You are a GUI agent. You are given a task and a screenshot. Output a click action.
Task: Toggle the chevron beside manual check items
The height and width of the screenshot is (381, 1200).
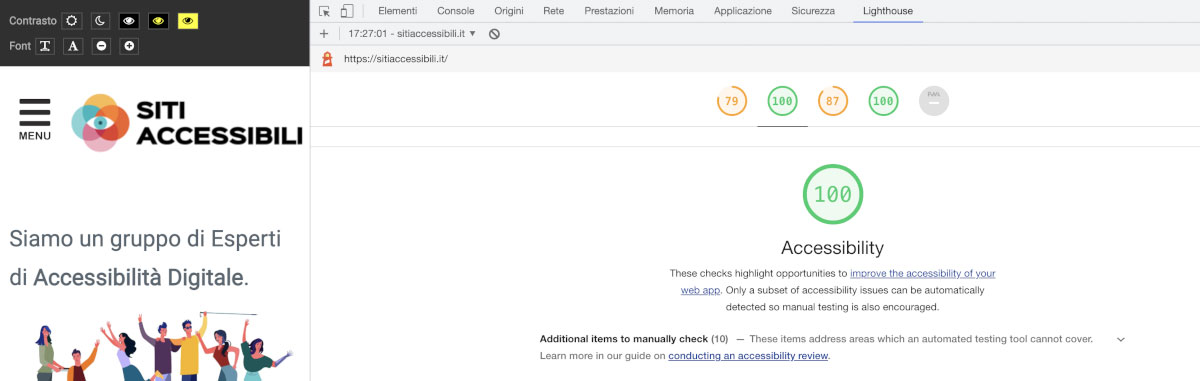coord(1120,339)
